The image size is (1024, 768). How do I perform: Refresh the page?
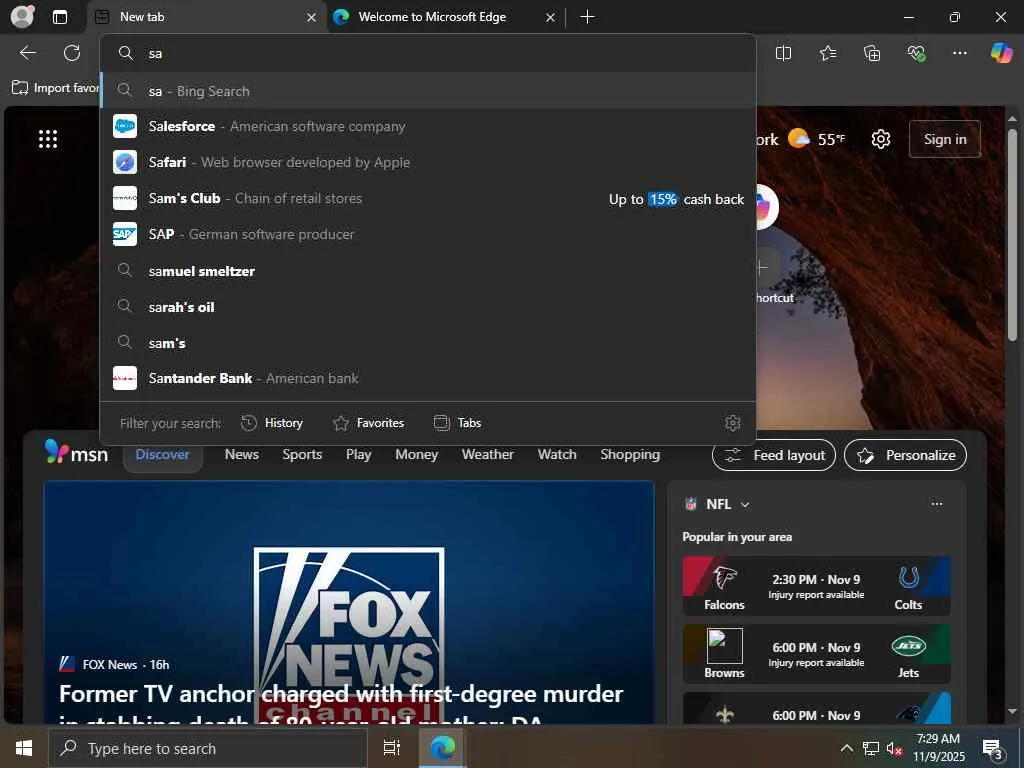(72, 53)
